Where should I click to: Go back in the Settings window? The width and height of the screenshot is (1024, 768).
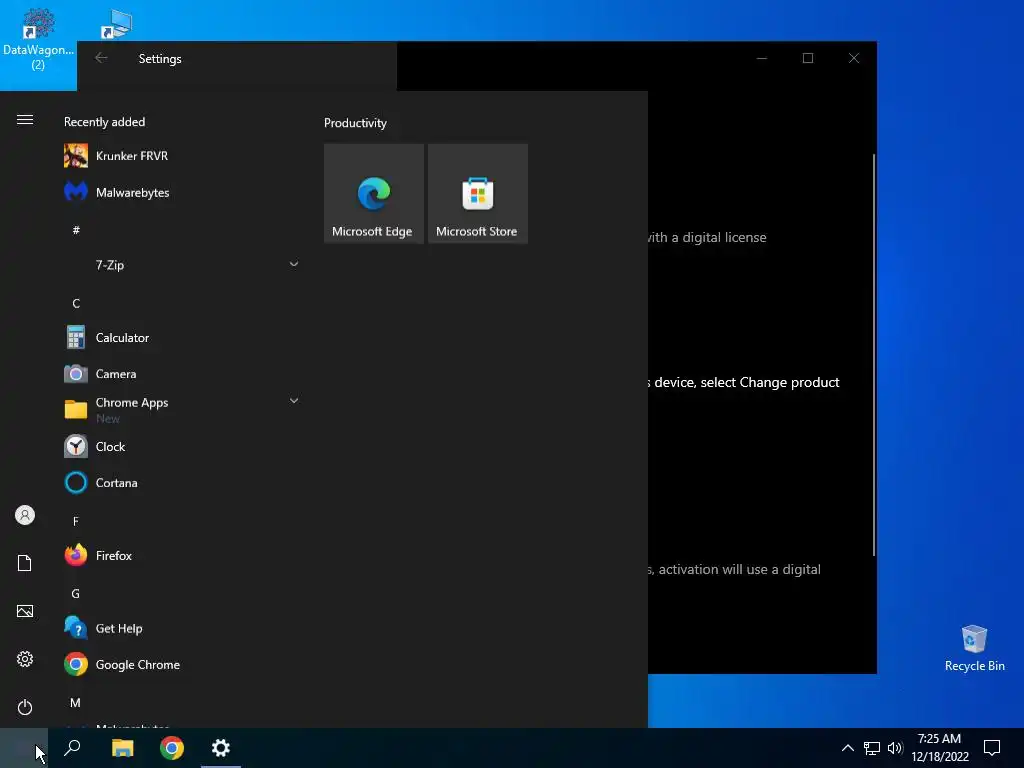tap(101, 58)
